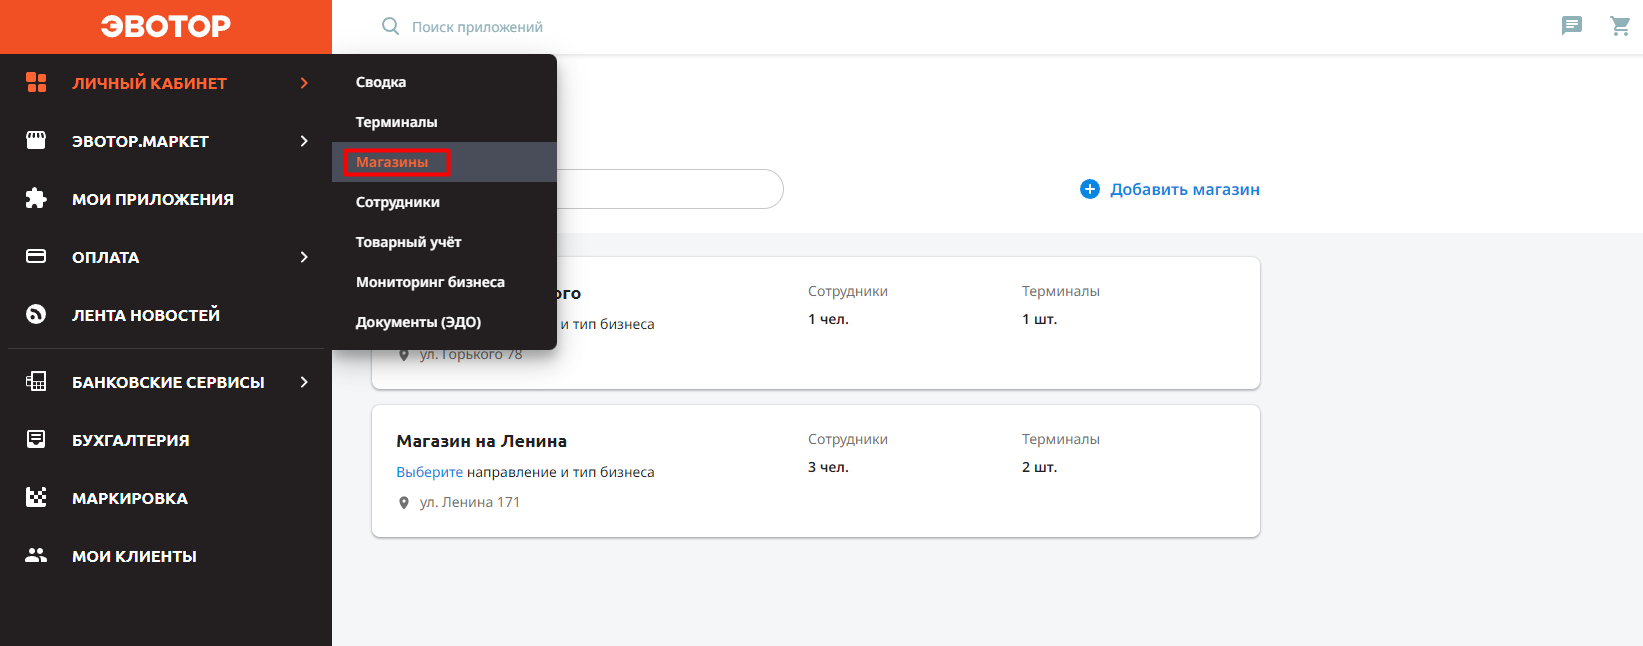Expand the Эвотор.Маркет chevron
Screen dimensions: 1643x646
point(304,141)
